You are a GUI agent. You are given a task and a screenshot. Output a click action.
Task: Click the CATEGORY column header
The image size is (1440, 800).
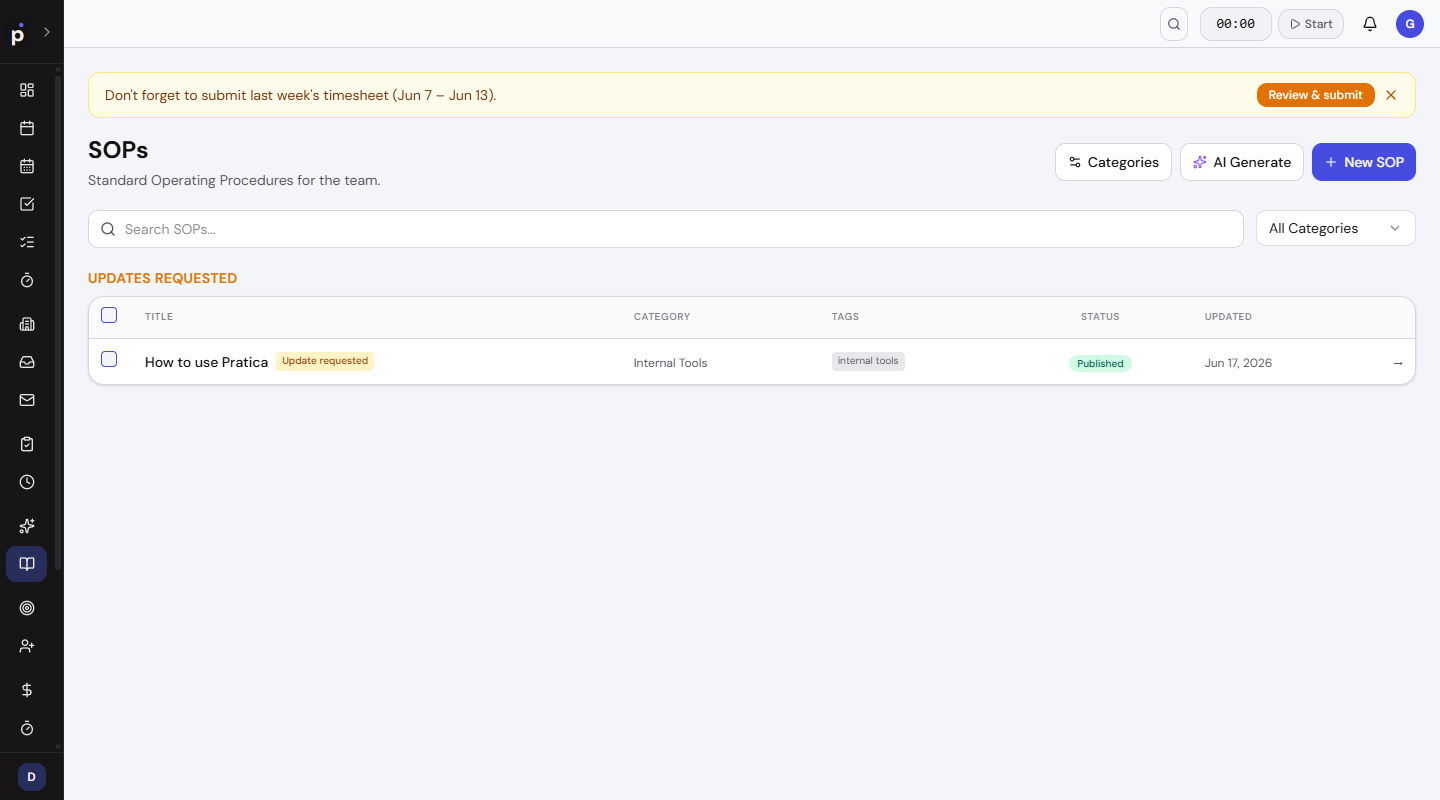[x=662, y=317]
